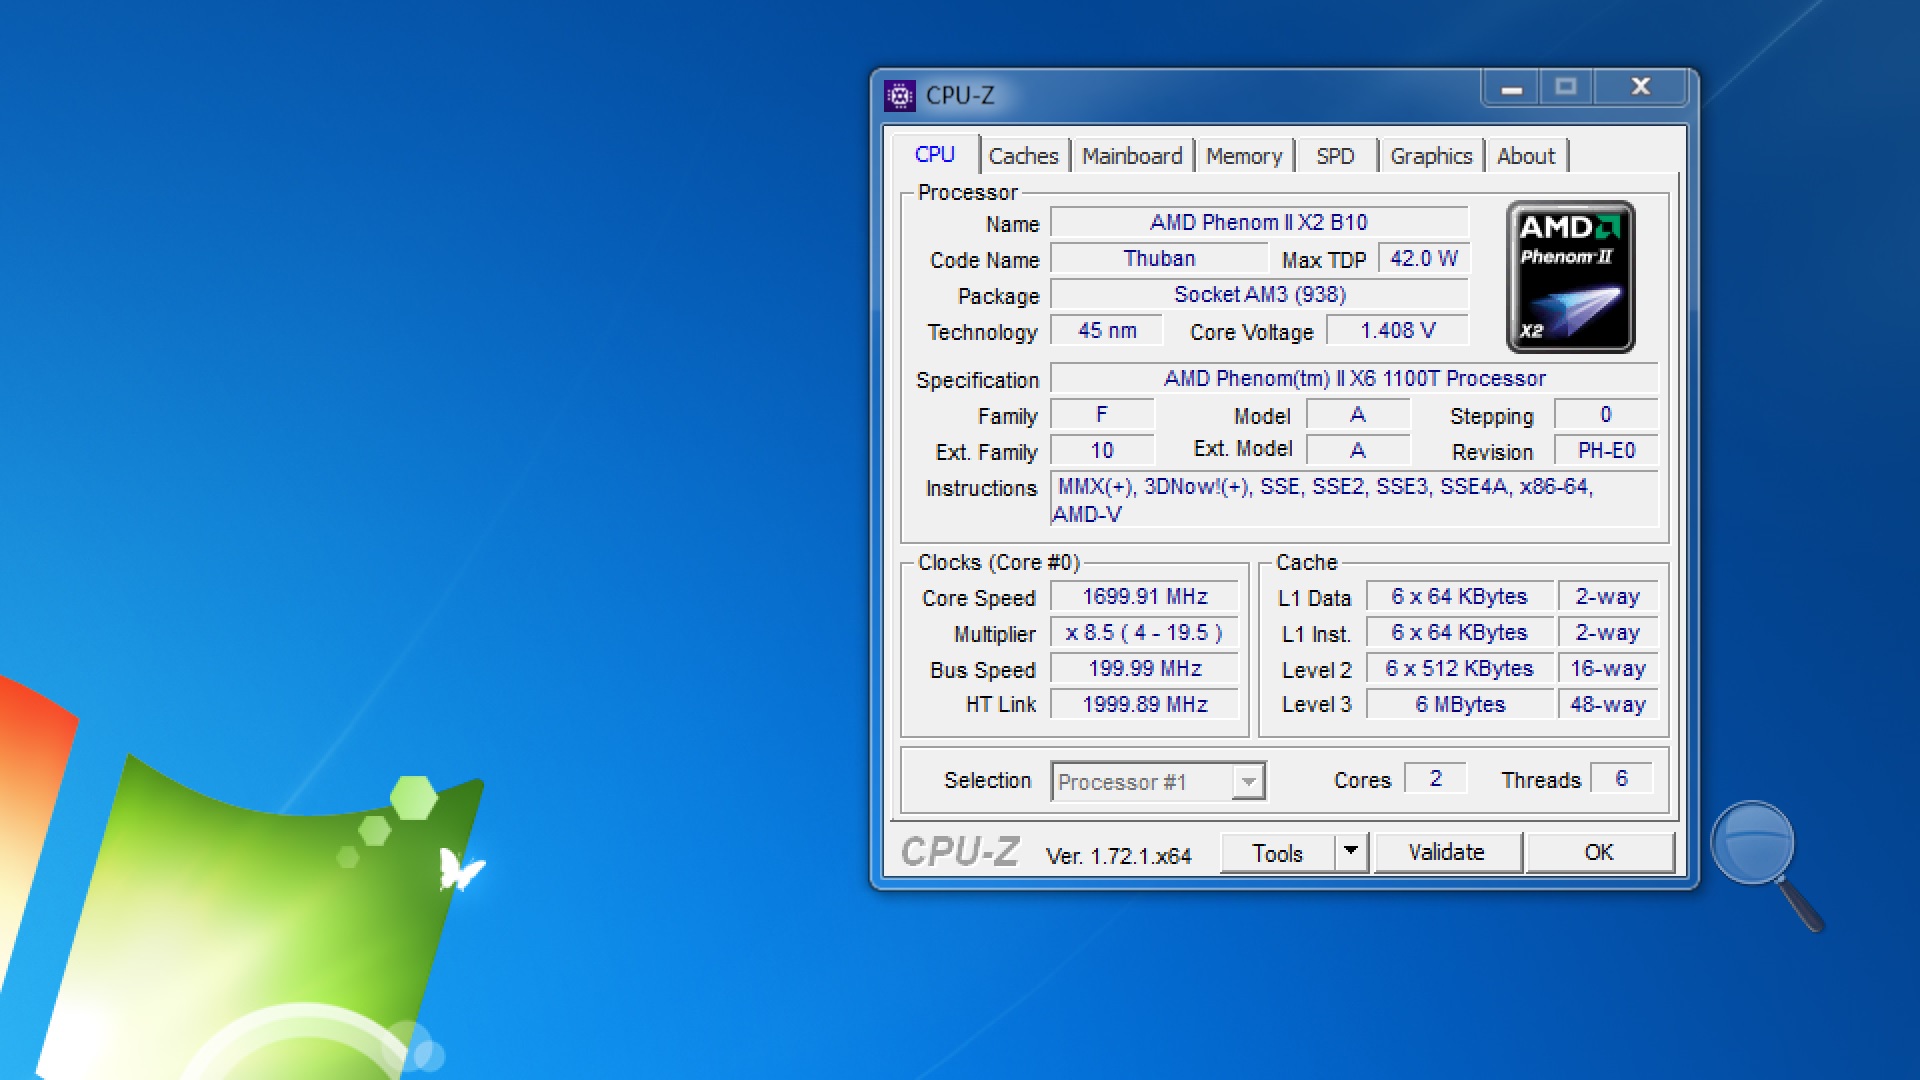
Task: Open the About tab
Action: (1525, 156)
